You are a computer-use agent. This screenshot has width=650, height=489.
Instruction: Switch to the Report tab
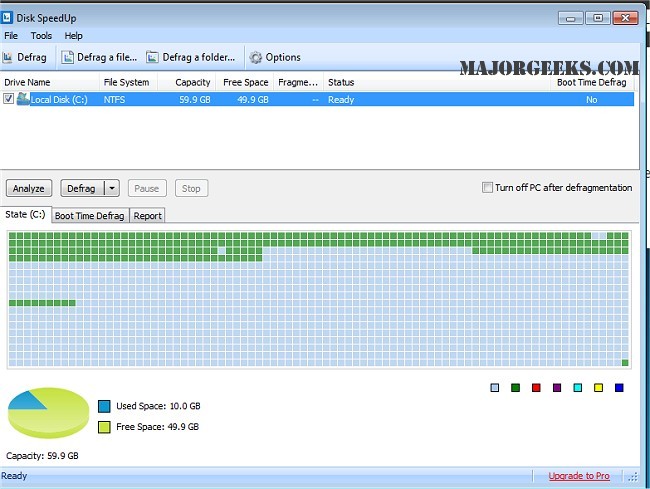pos(147,215)
